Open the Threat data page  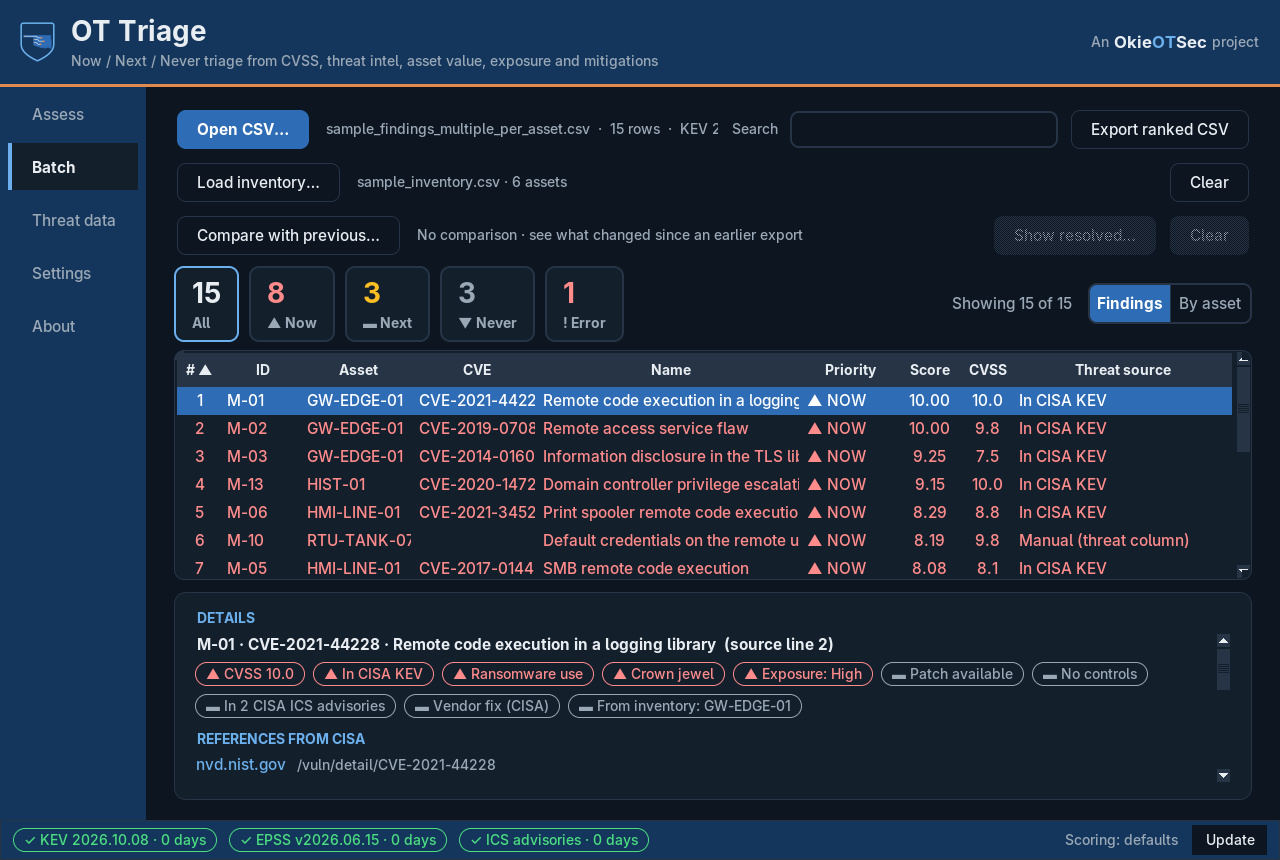[x=73, y=220]
